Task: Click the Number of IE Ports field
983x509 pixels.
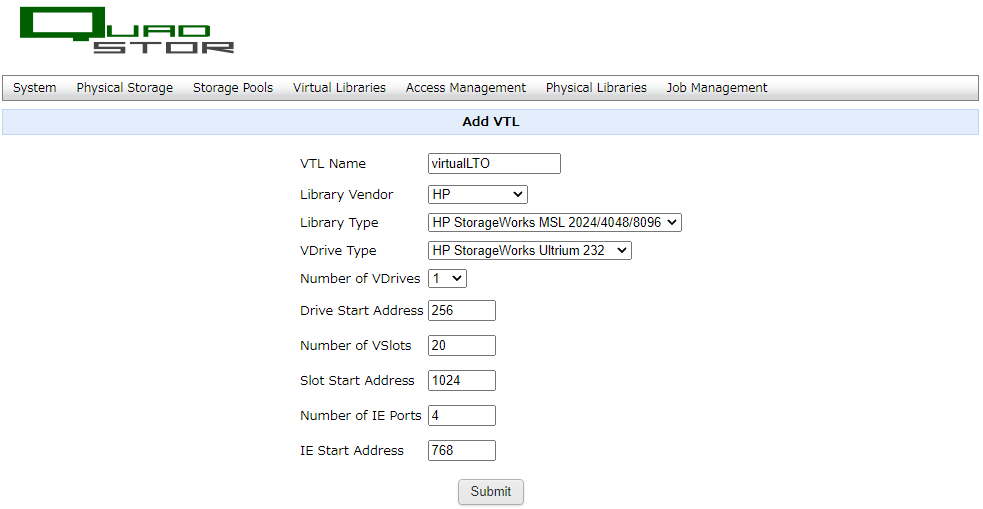Action: (x=462, y=416)
